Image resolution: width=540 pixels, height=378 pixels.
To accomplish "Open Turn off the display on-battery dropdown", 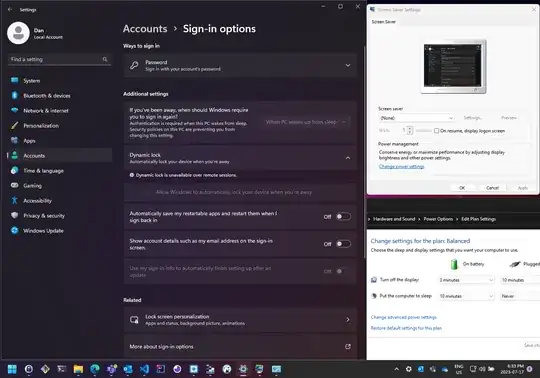I will (x=466, y=280).
